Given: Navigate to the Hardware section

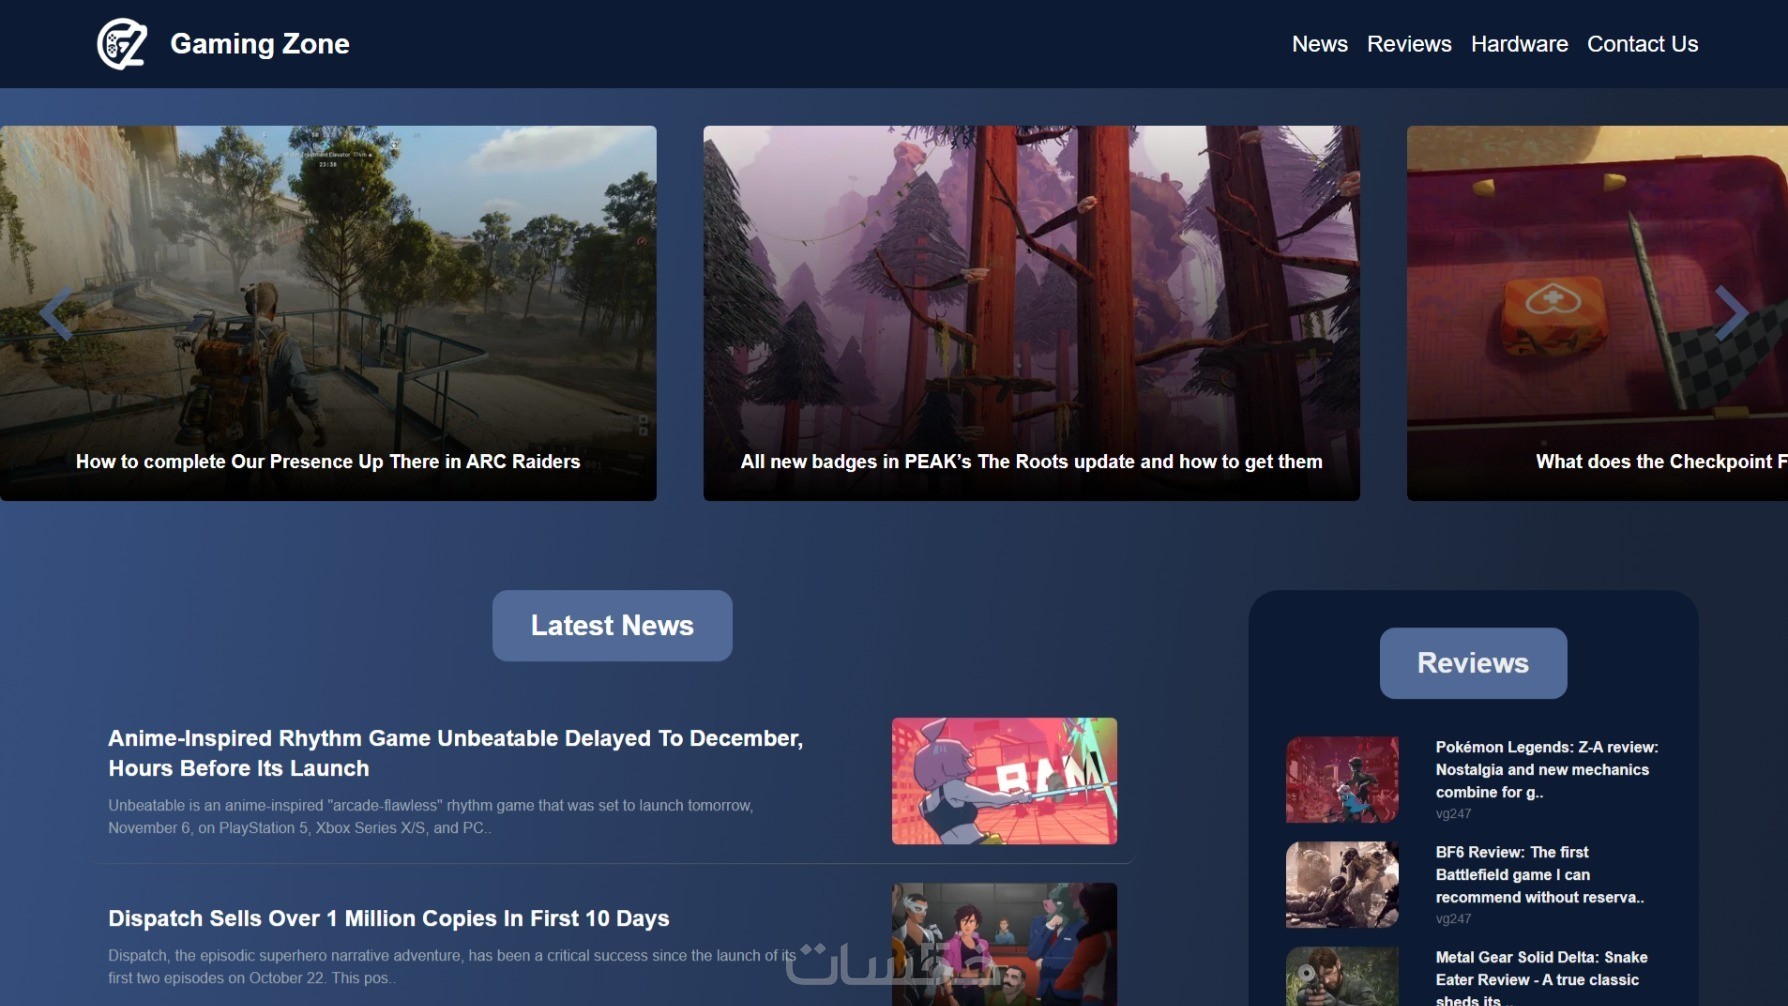Looking at the screenshot, I should [1519, 44].
